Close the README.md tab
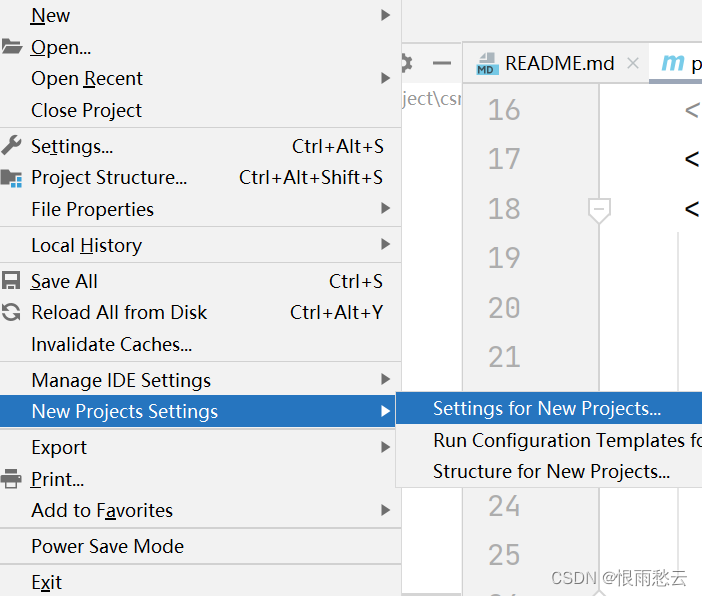The height and width of the screenshot is (596, 702). click(x=633, y=63)
